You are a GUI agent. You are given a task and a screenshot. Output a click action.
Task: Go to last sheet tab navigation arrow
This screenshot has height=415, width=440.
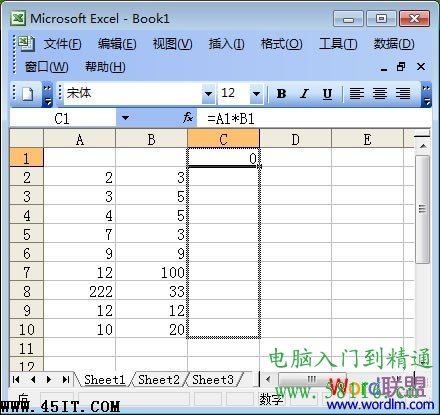tap(66, 379)
